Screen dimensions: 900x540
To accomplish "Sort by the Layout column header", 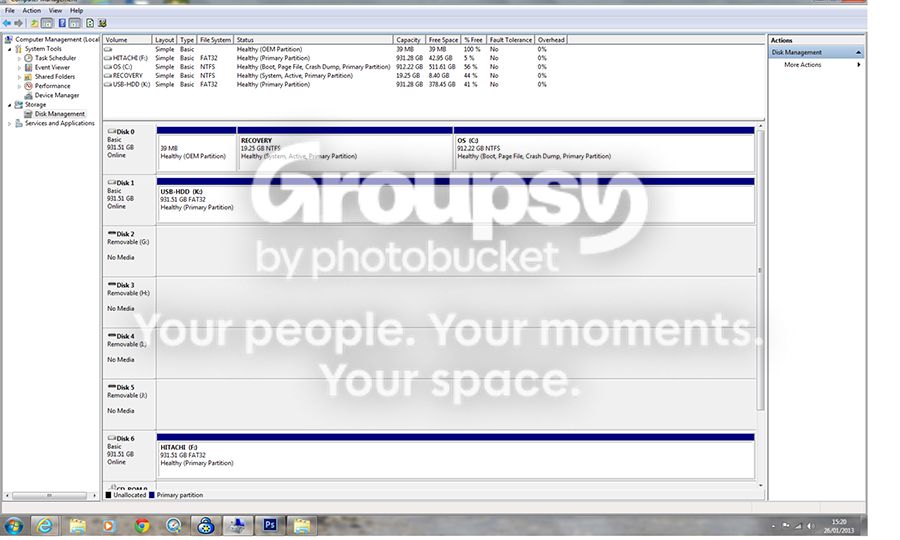I will (164, 40).
